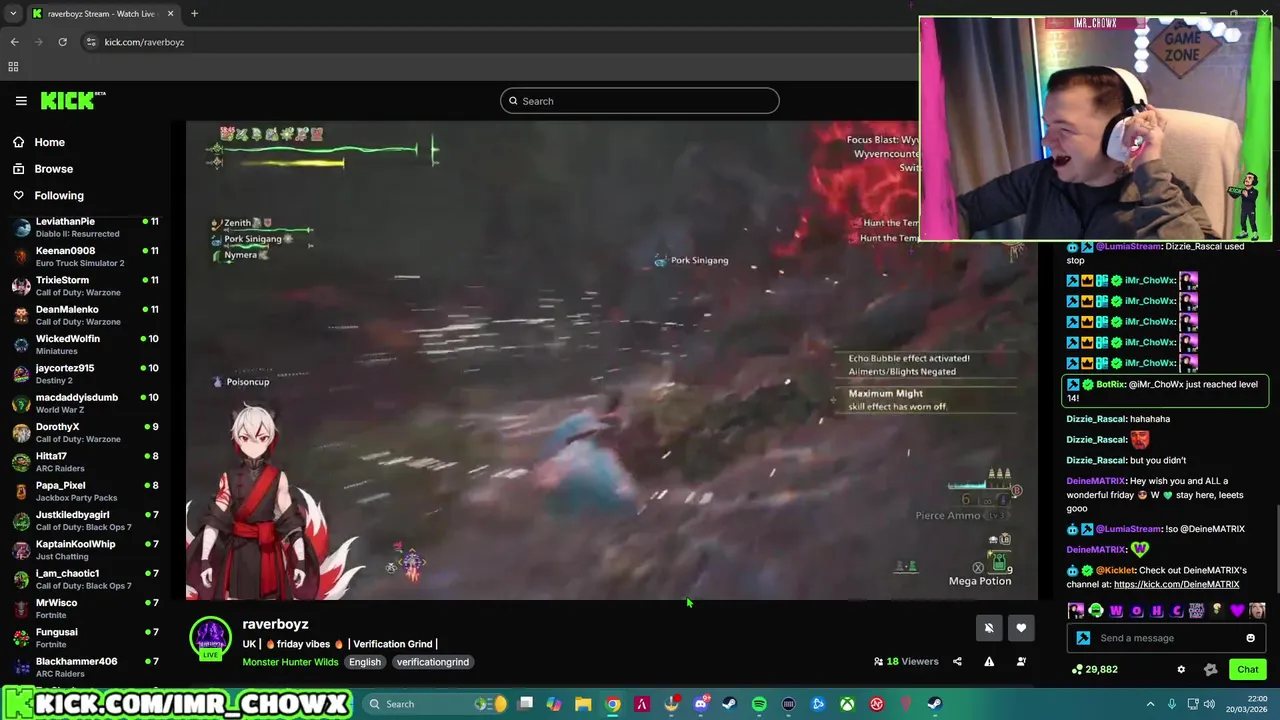Image resolution: width=1280 pixels, height=720 pixels.
Task: Open WickedWolfin channel from sidebar
Action: 85,345
